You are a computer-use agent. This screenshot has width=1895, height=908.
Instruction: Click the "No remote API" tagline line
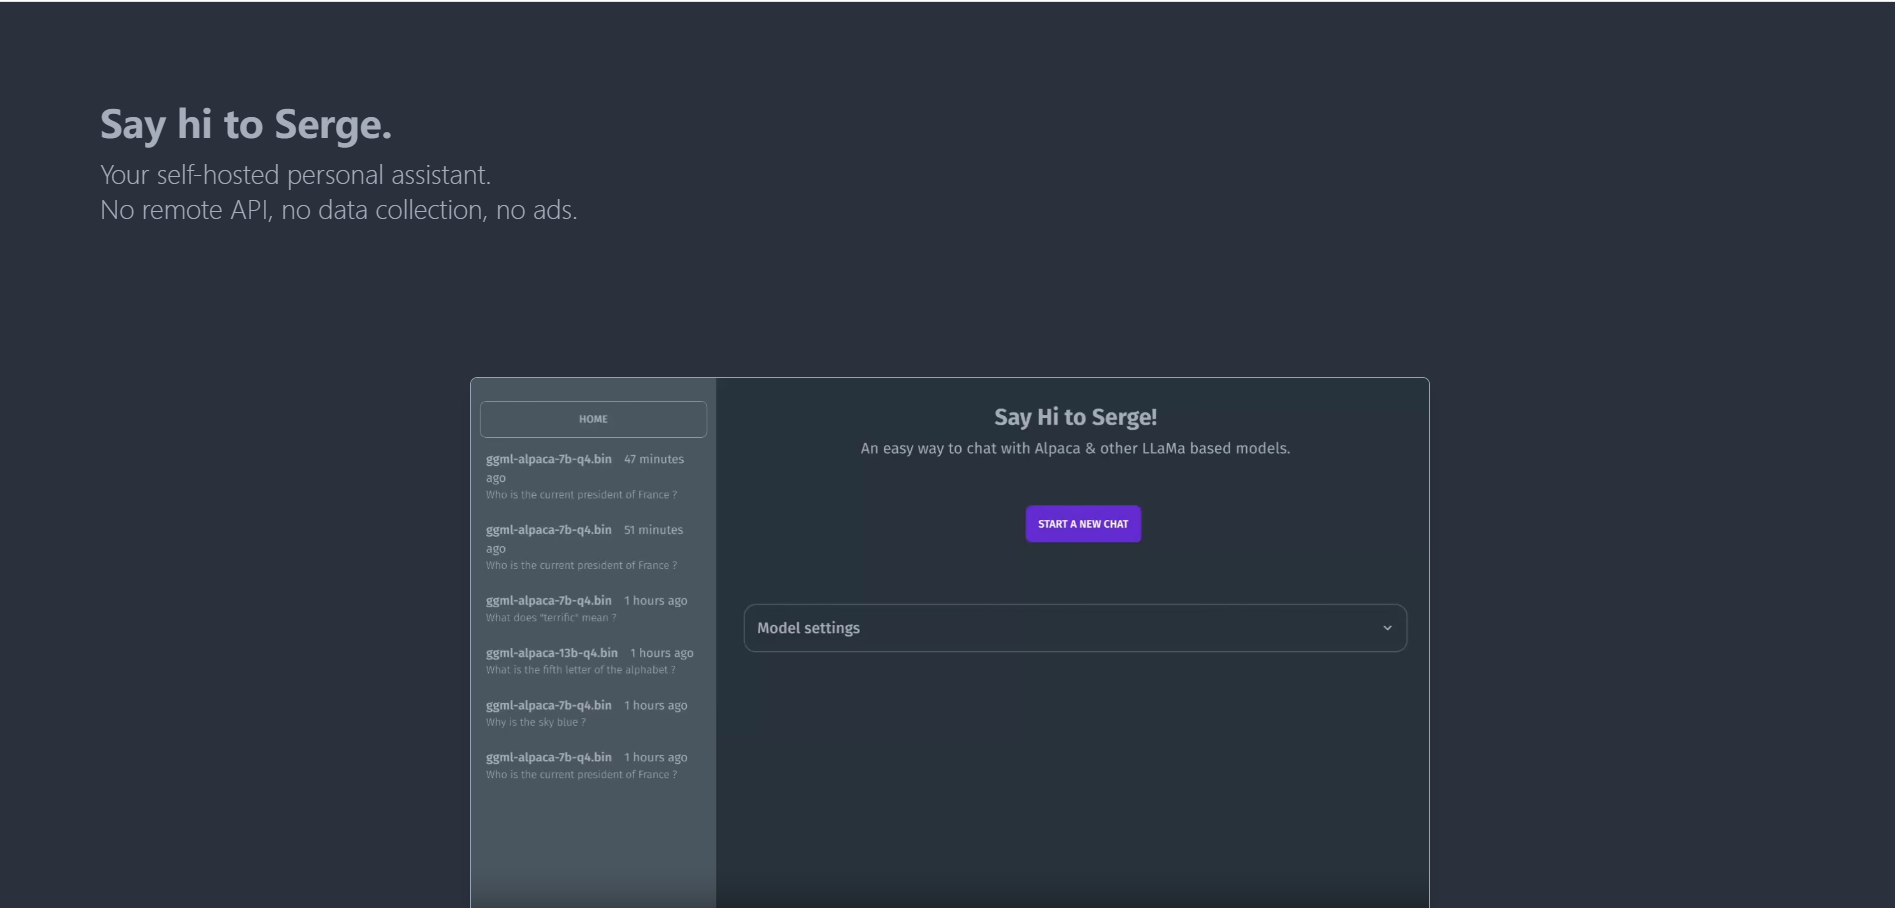338,210
